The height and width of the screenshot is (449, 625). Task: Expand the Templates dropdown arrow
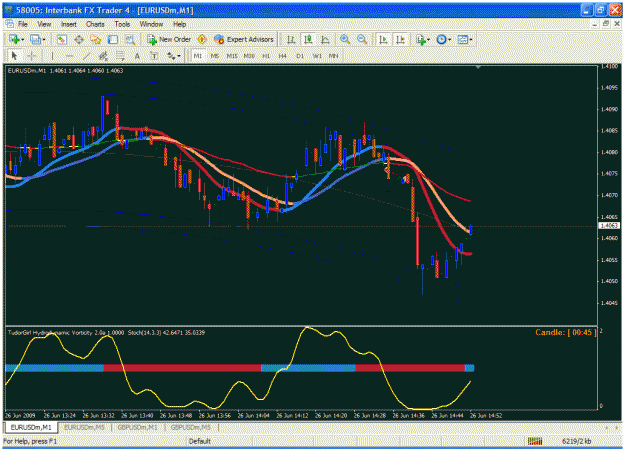(x=471, y=39)
